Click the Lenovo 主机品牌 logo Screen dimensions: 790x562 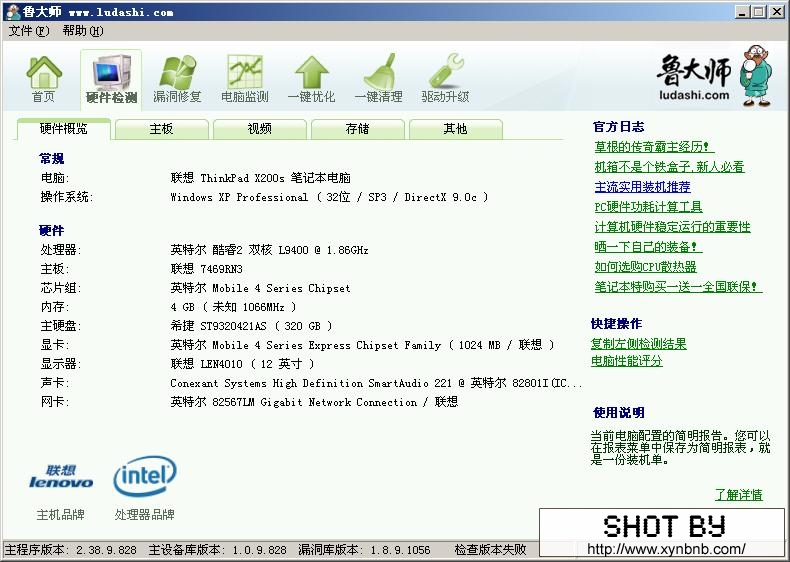coord(61,476)
